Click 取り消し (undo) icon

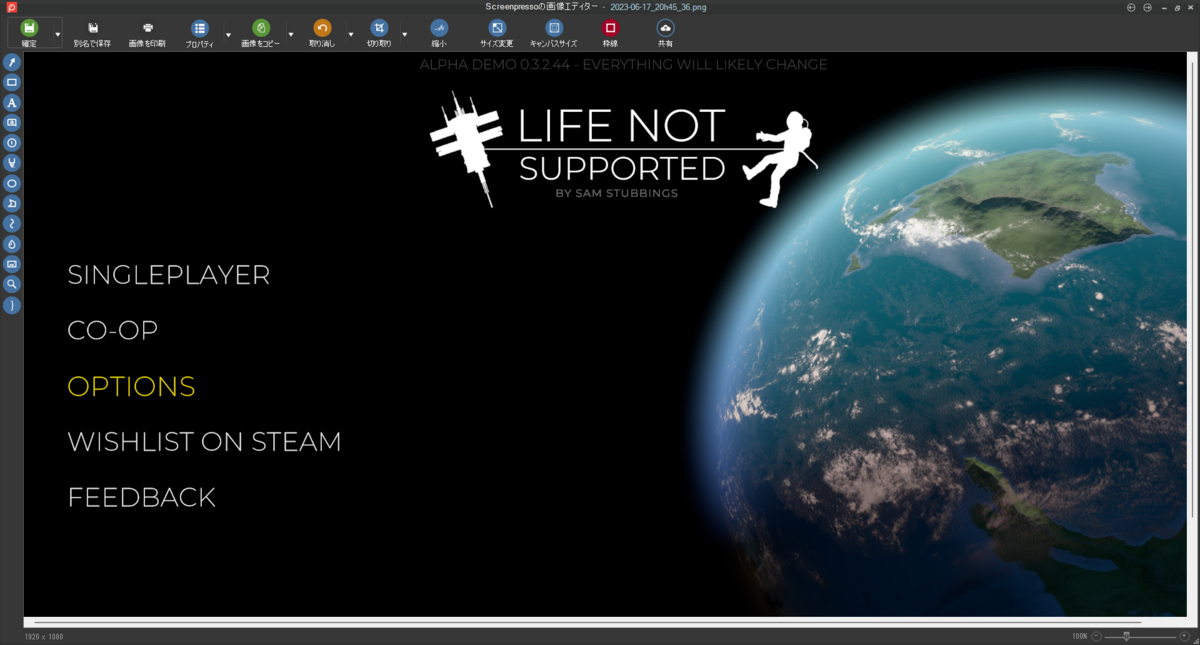click(322, 28)
